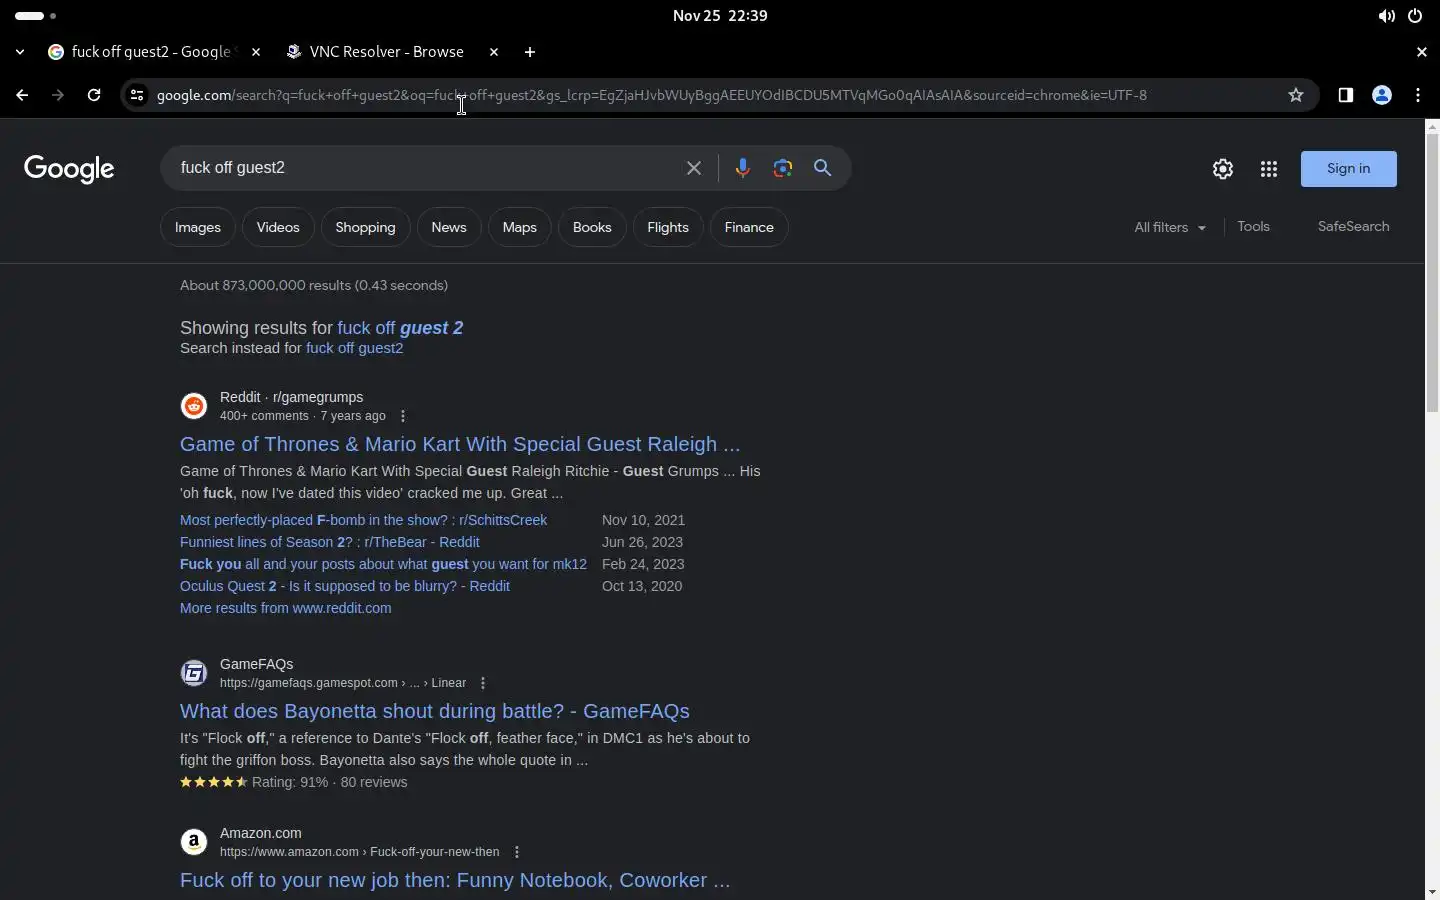Open more options for Amazon result
Image resolution: width=1440 pixels, height=900 pixels.
(517, 852)
